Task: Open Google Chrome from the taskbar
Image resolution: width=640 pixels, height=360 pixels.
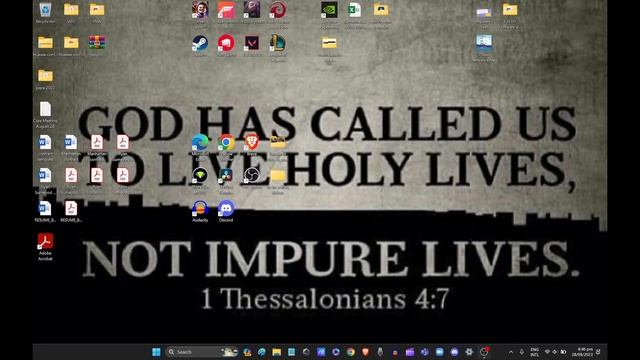Action: 351,352
